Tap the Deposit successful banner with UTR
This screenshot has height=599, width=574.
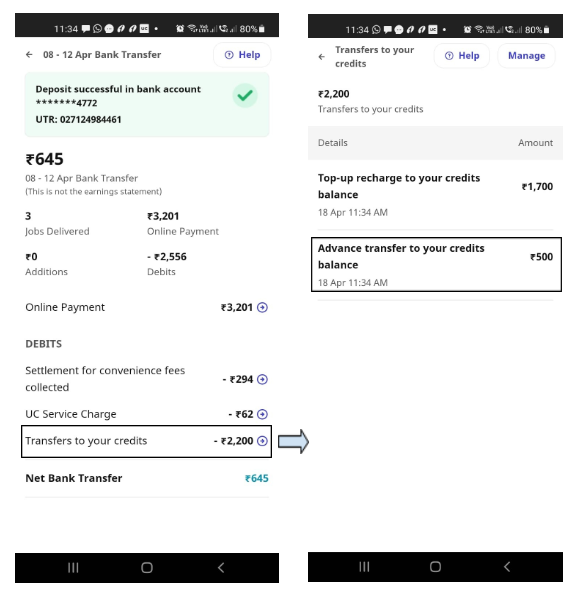click(x=147, y=104)
